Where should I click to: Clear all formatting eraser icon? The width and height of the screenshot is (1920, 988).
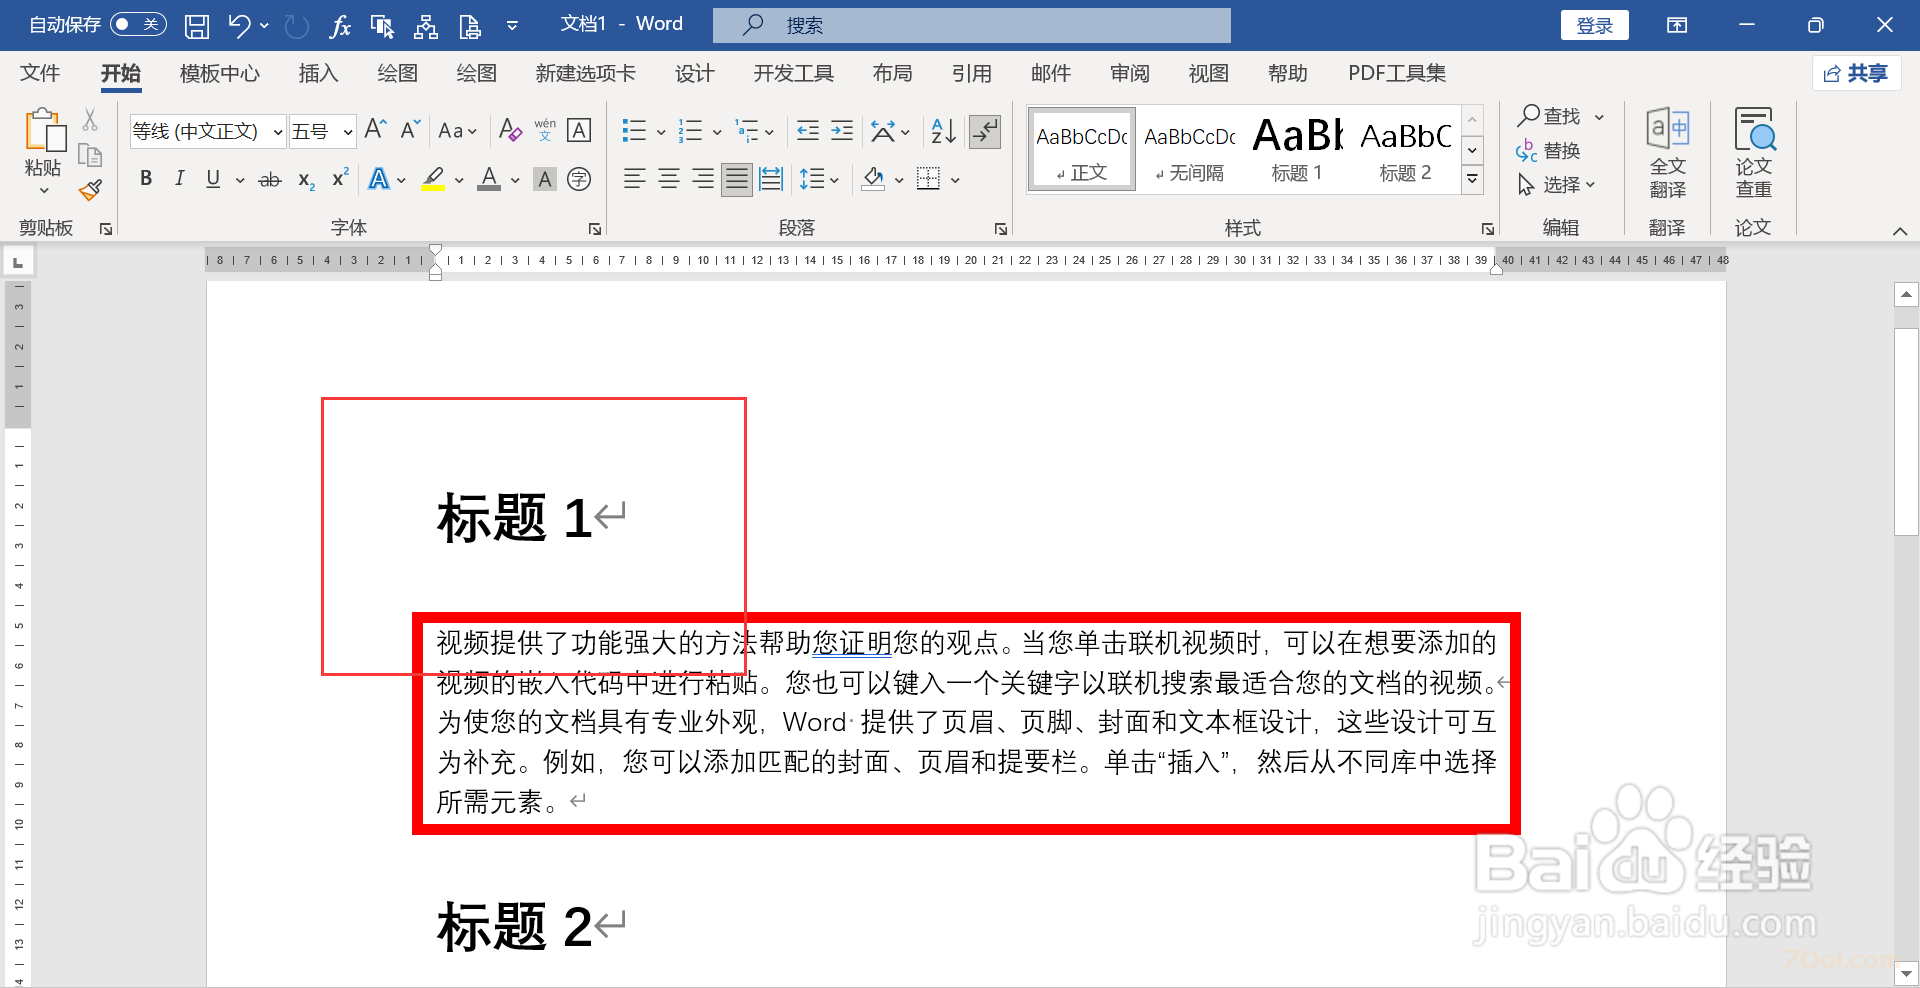tap(510, 130)
